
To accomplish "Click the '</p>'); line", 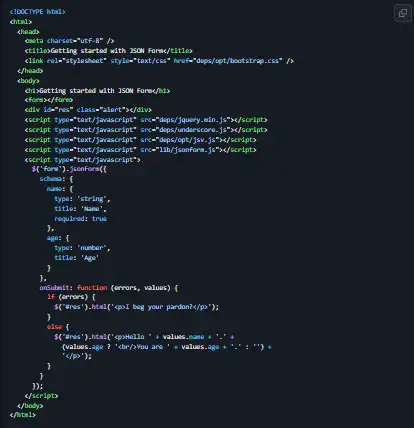I will coord(77,356).
